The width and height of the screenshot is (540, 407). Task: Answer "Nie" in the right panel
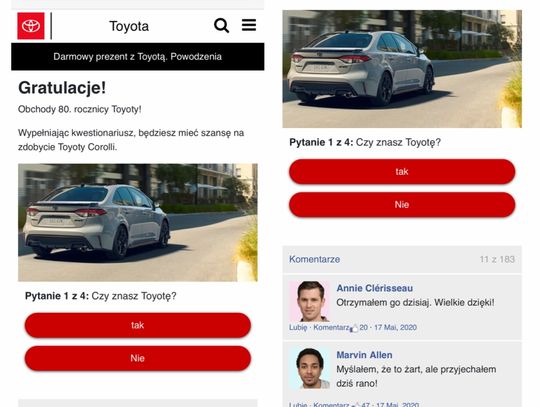point(402,205)
